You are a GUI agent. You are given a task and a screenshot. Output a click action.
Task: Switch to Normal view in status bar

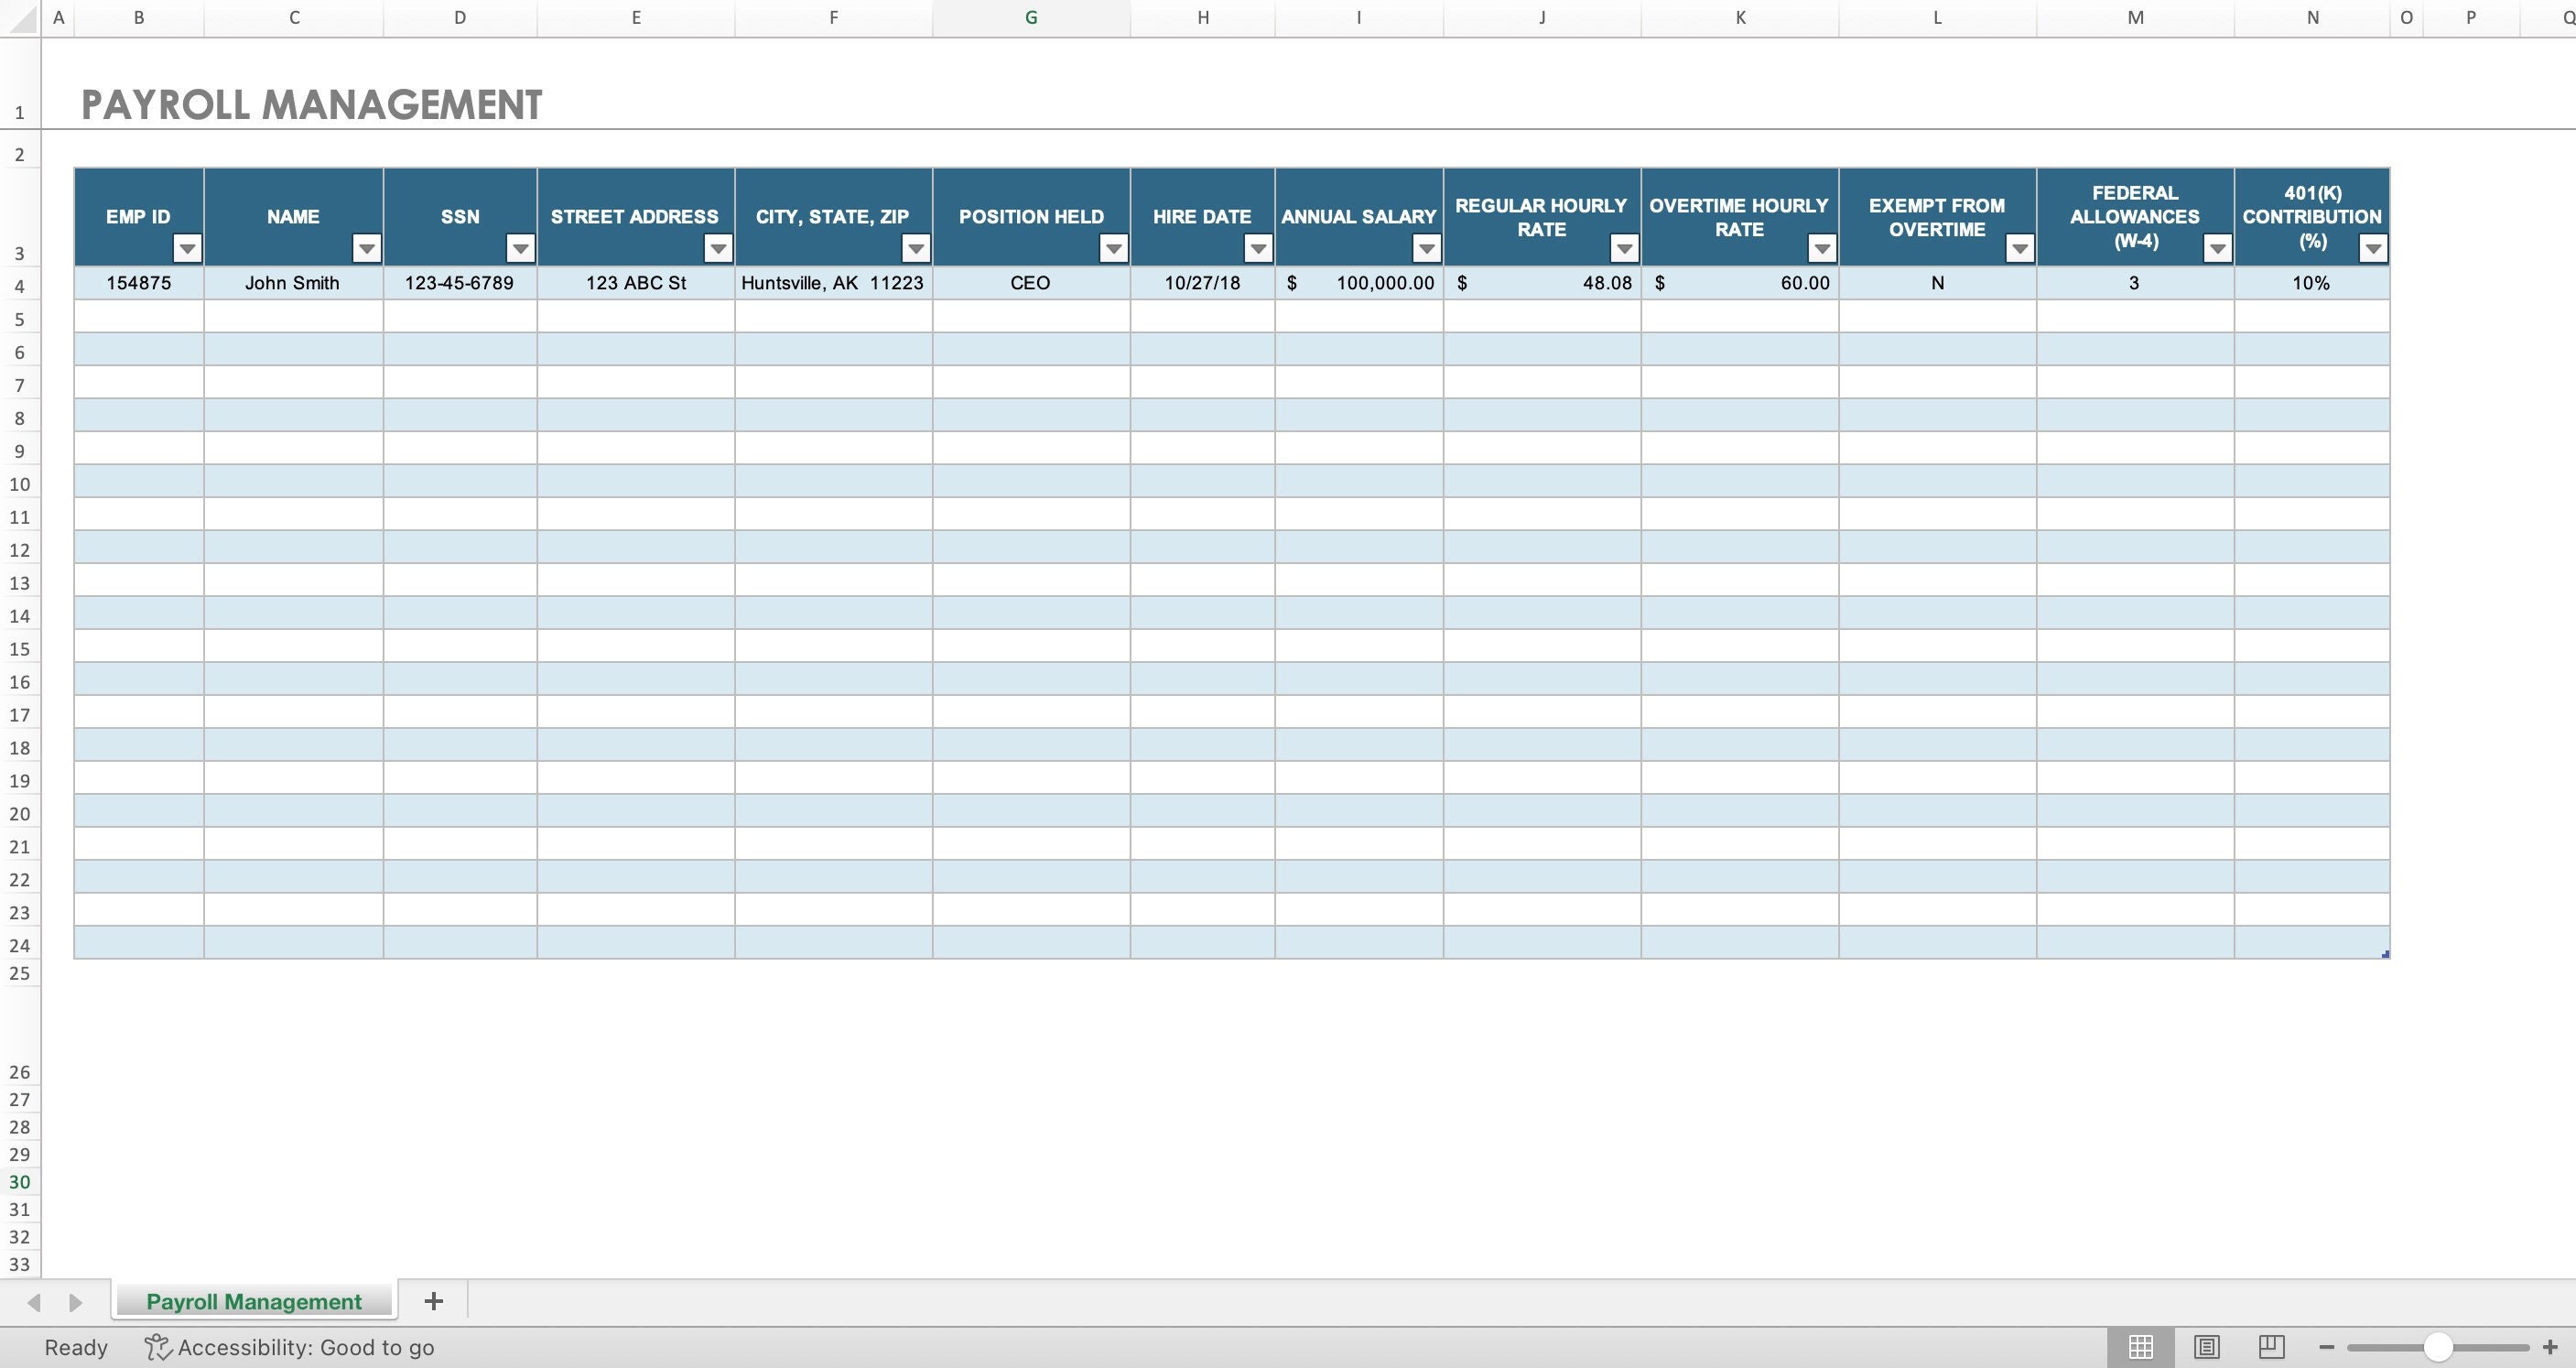coord(2141,1346)
